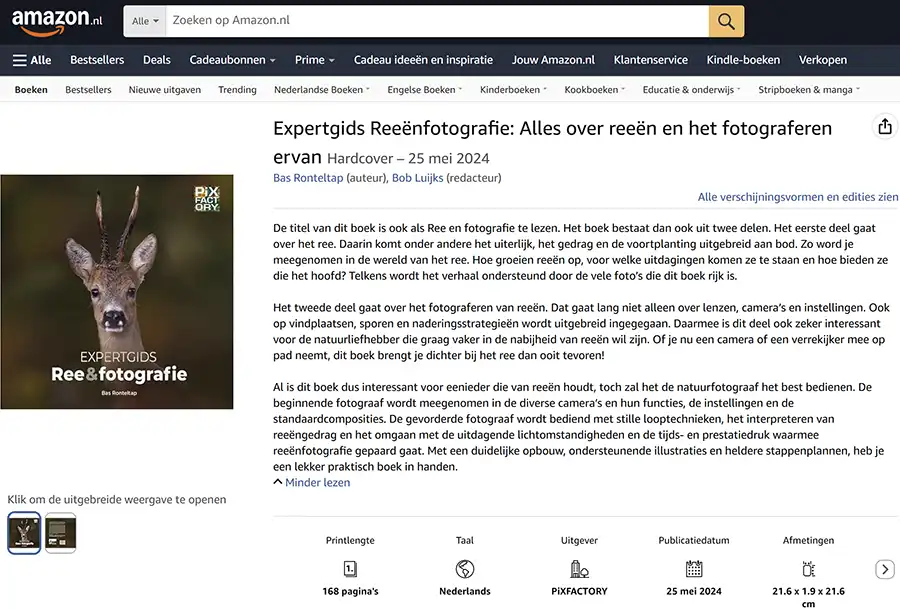Switch to the Trending tab
Screen dimensions: 900x609
[x=237, y=89]
